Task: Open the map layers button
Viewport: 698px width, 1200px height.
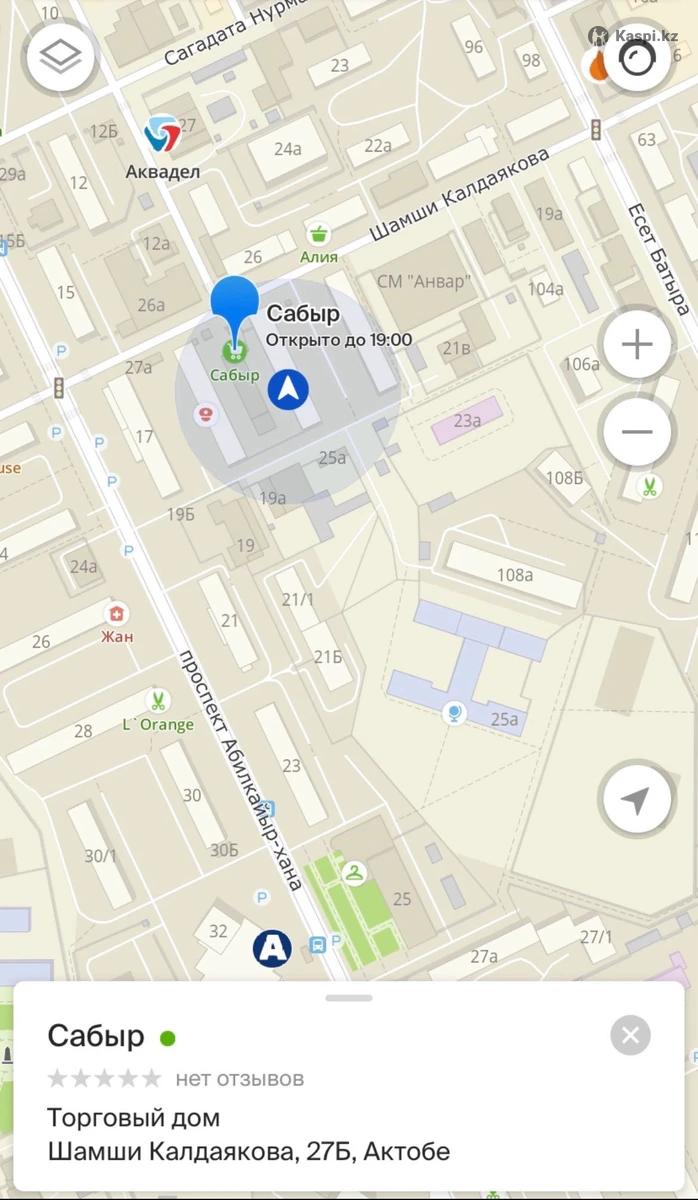Action: [61, 57]
